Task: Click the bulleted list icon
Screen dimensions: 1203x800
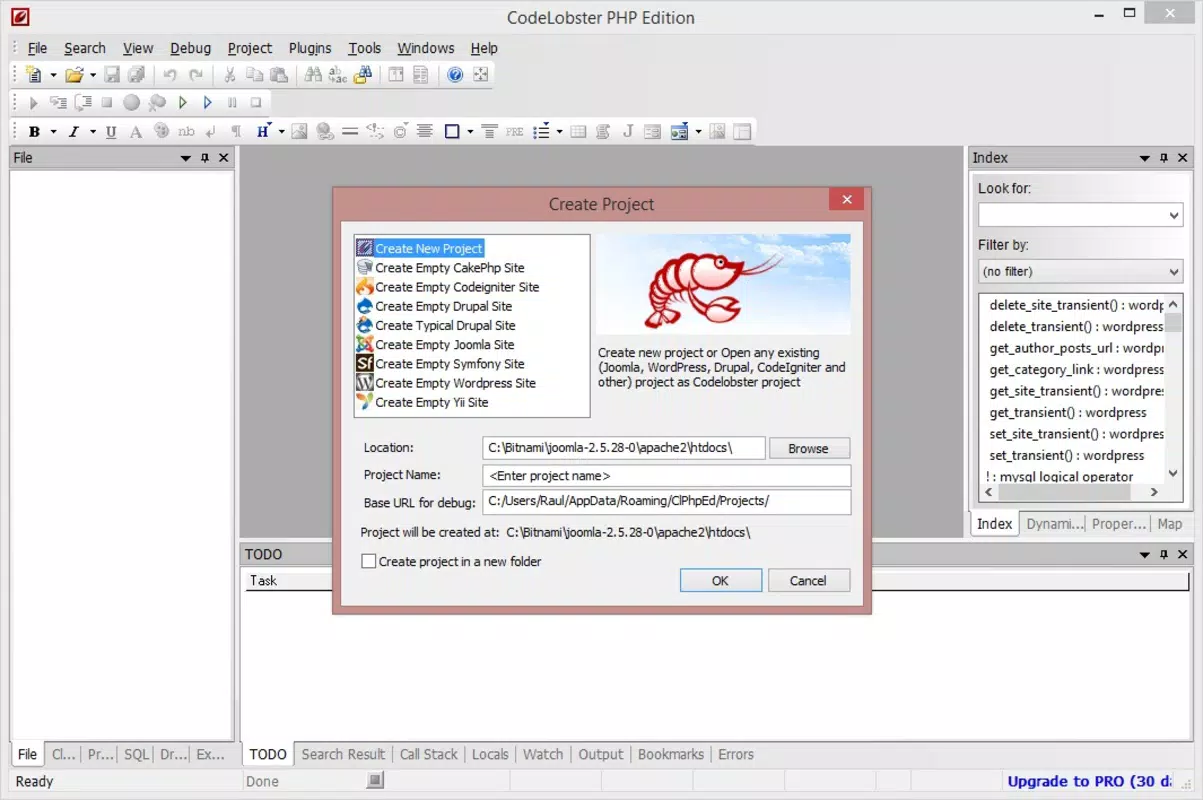Action: 541,131
